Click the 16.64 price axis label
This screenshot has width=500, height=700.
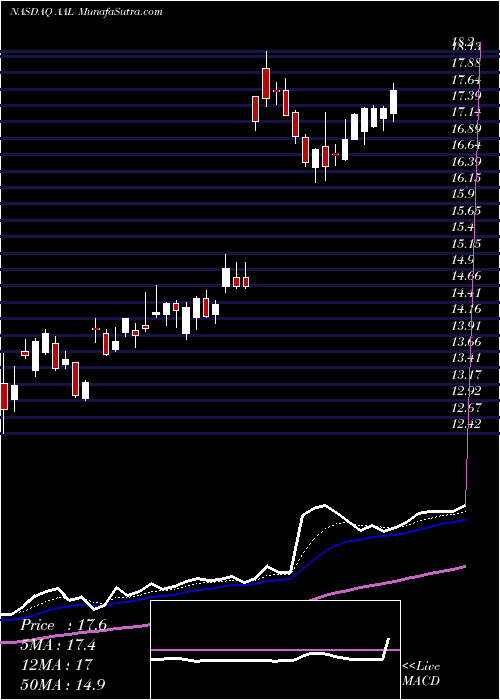[466, 145]
